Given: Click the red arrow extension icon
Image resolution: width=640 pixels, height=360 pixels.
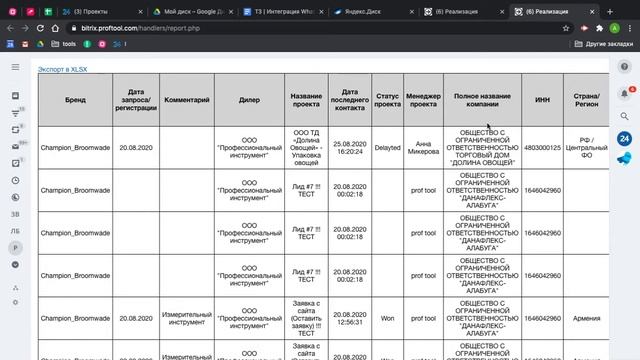Looking at the screenshot, I should 584,28.
